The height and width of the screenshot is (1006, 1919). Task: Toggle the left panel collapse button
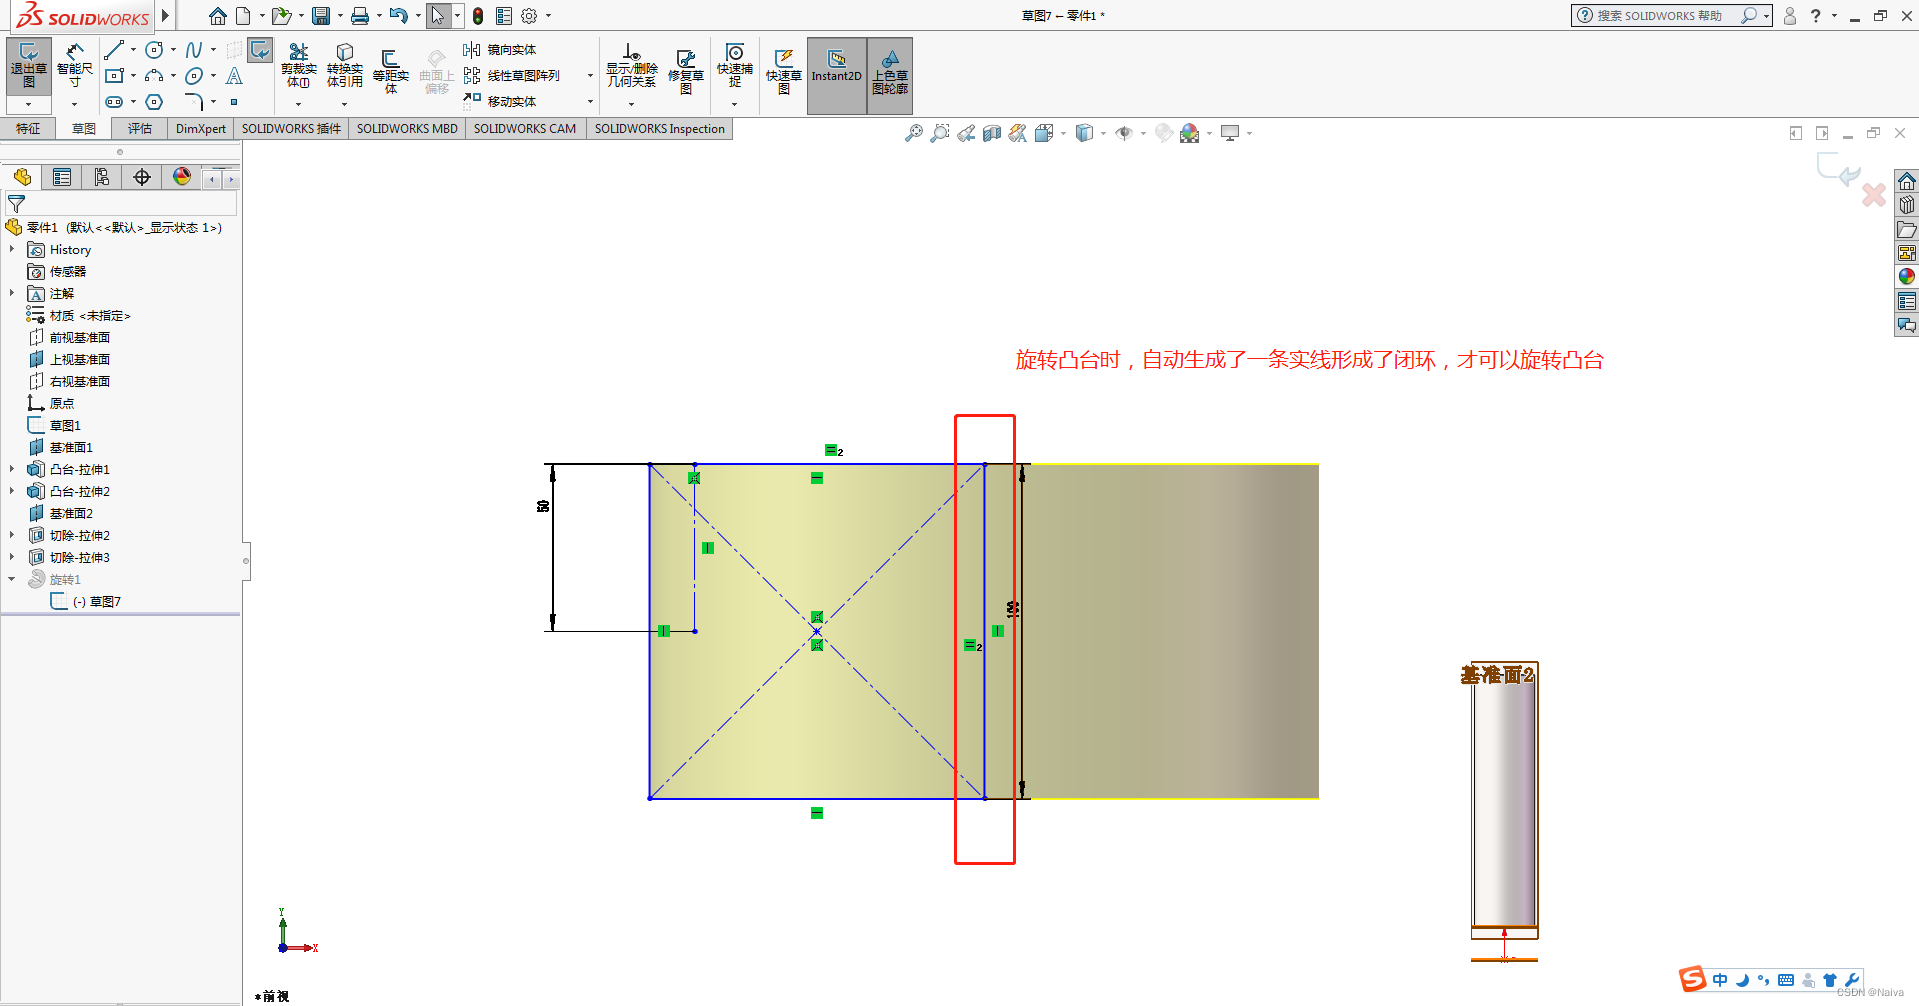1795,133
